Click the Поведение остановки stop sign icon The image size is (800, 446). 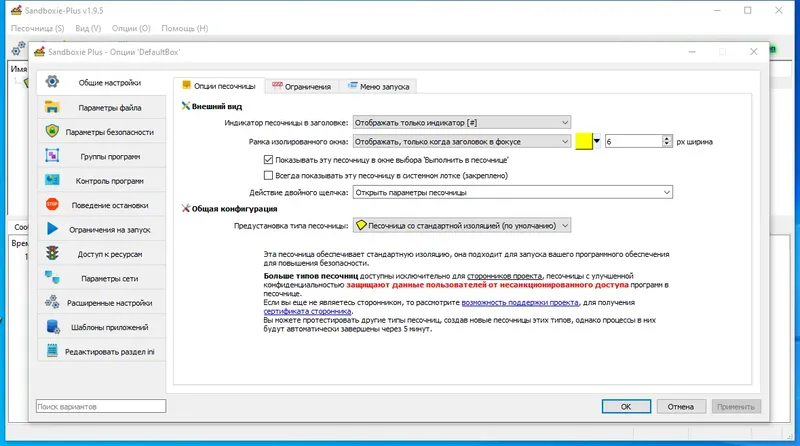(x=52, y=205)
